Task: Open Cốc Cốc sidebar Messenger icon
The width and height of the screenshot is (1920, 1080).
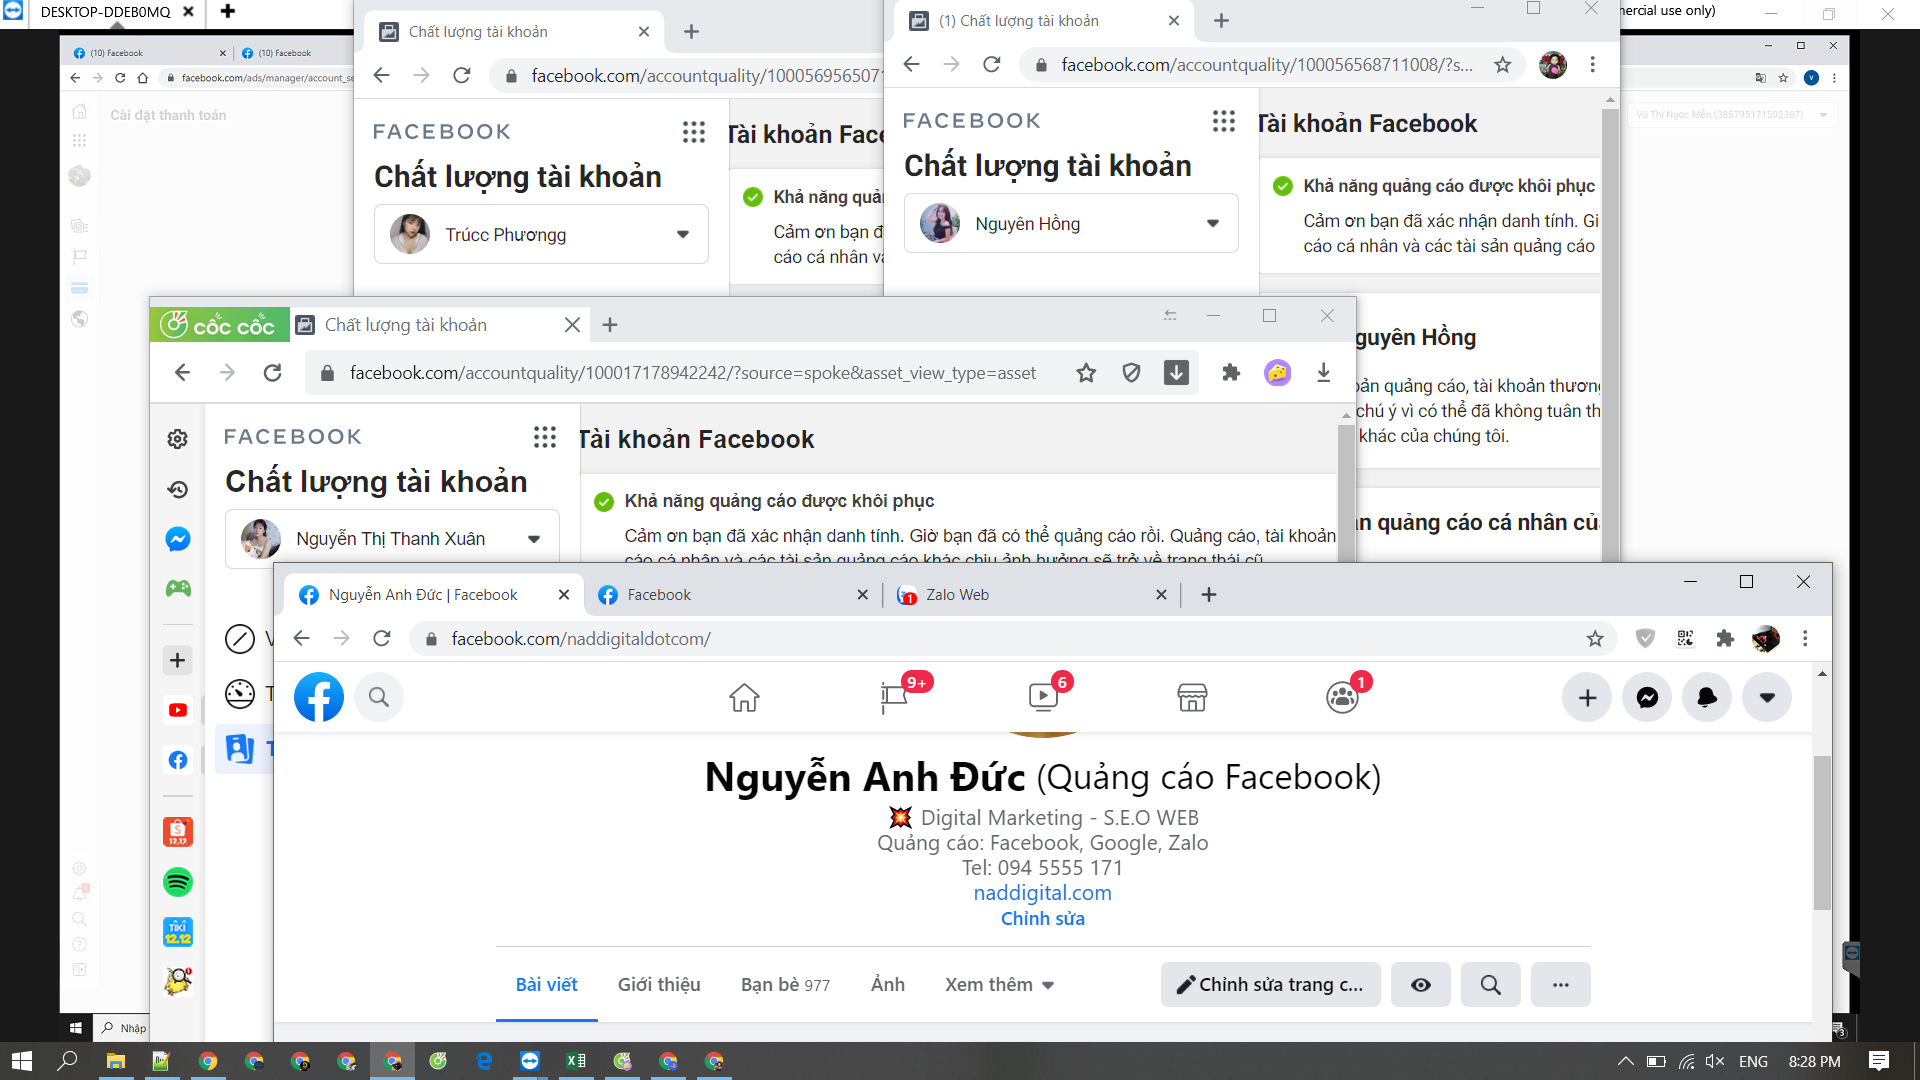Action: pyautogui.click(x=178, y=539)
